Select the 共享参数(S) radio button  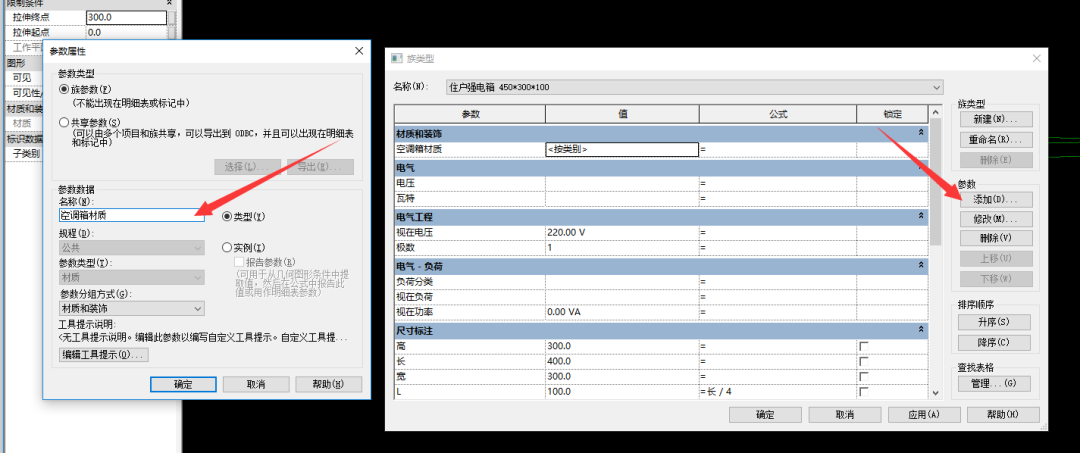pos(65,122)
